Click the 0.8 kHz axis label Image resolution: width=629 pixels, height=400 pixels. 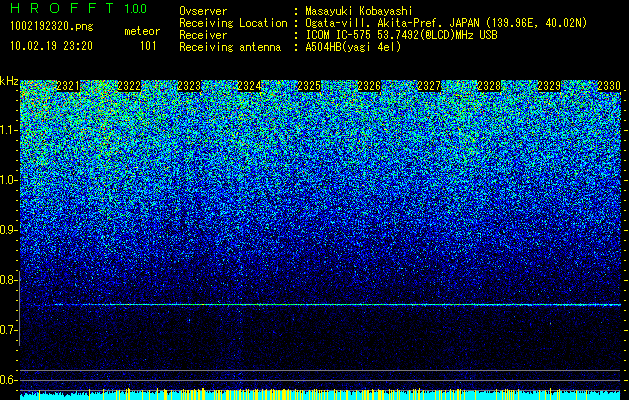[x=9, y=280]
